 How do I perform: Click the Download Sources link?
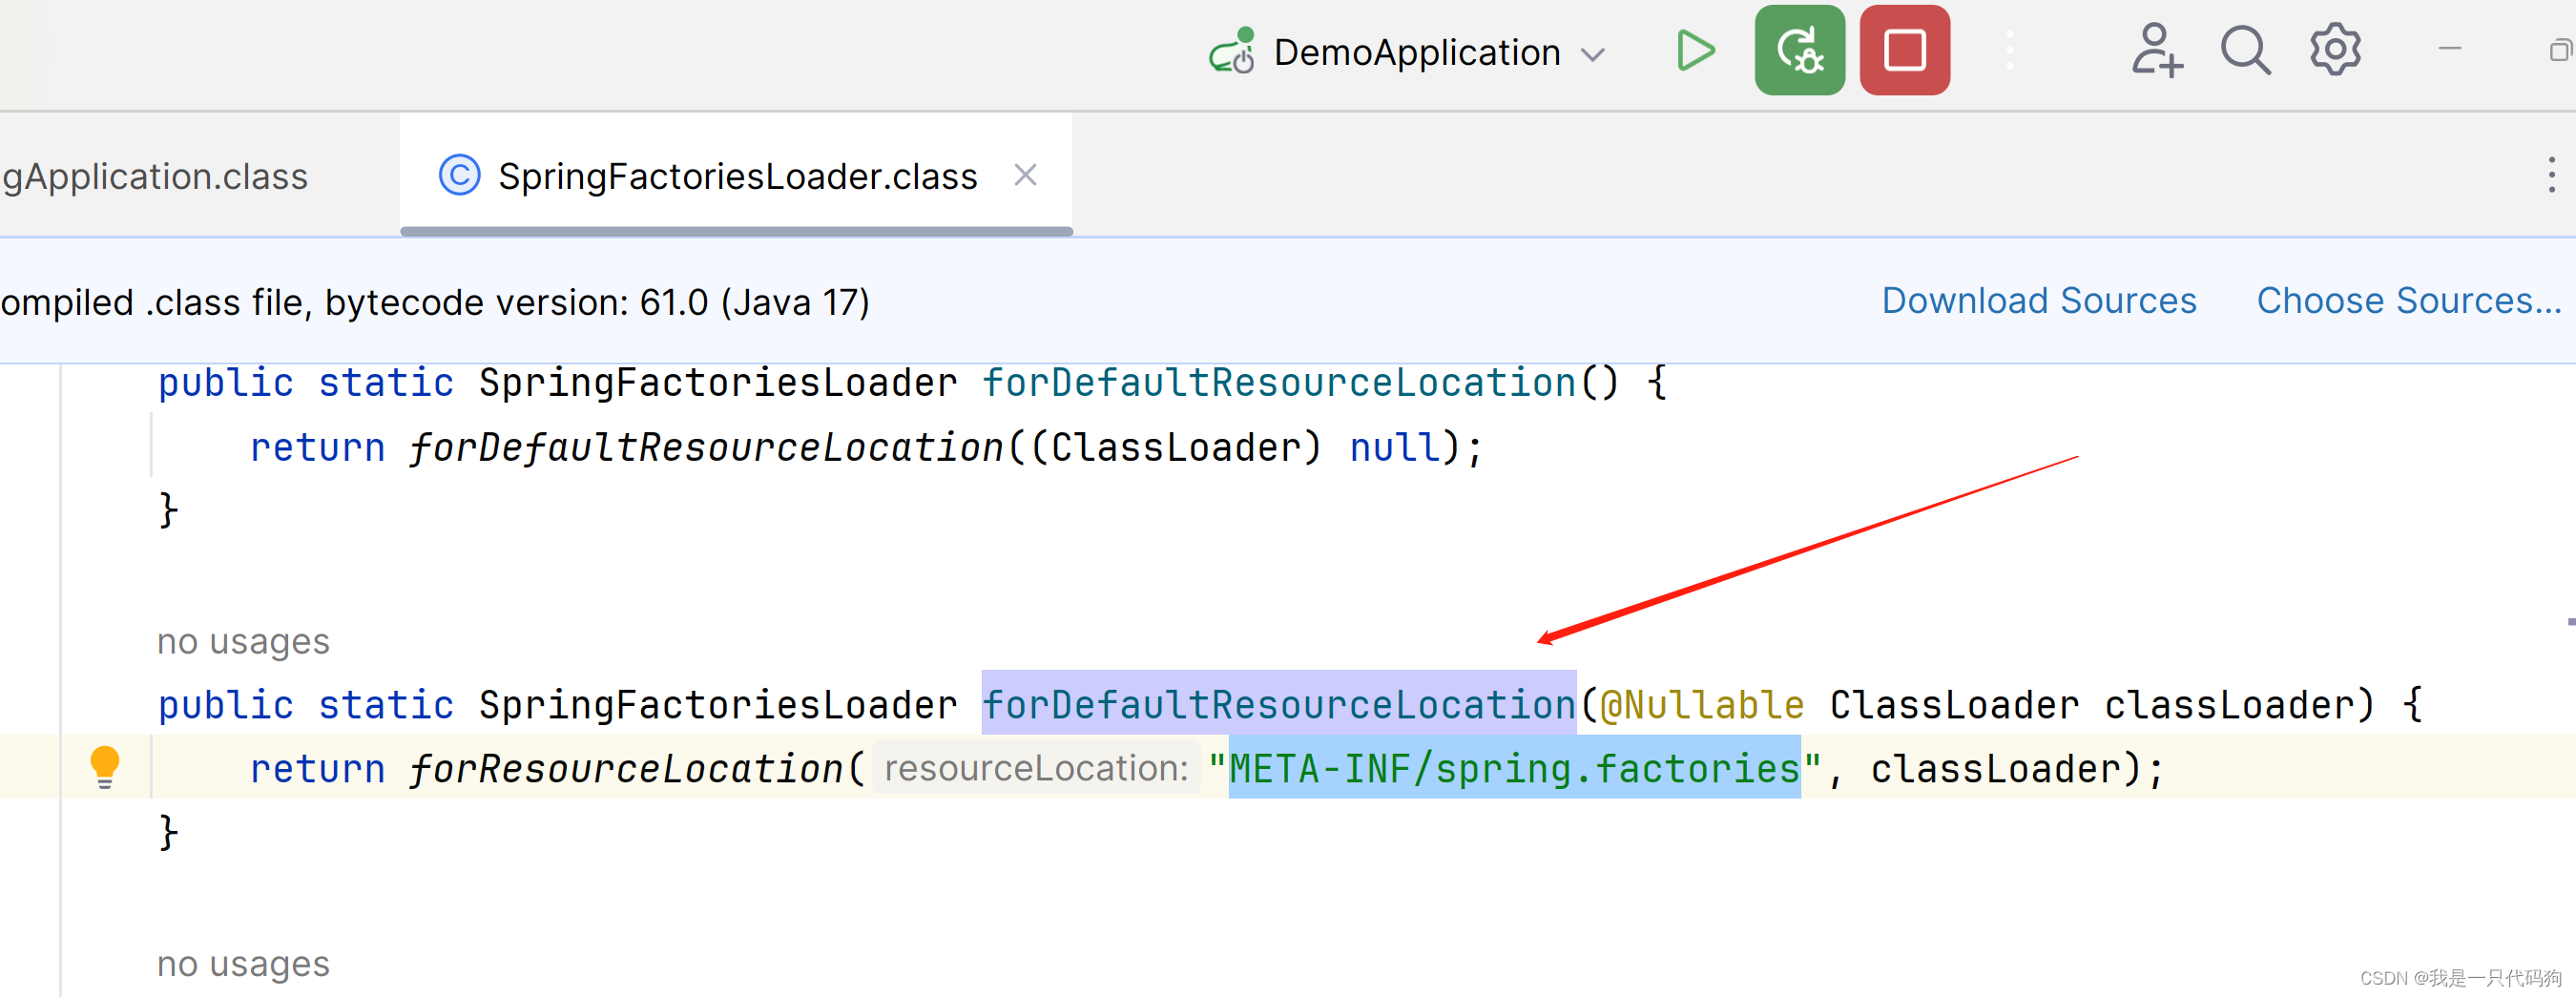[x=2038, y=300]
